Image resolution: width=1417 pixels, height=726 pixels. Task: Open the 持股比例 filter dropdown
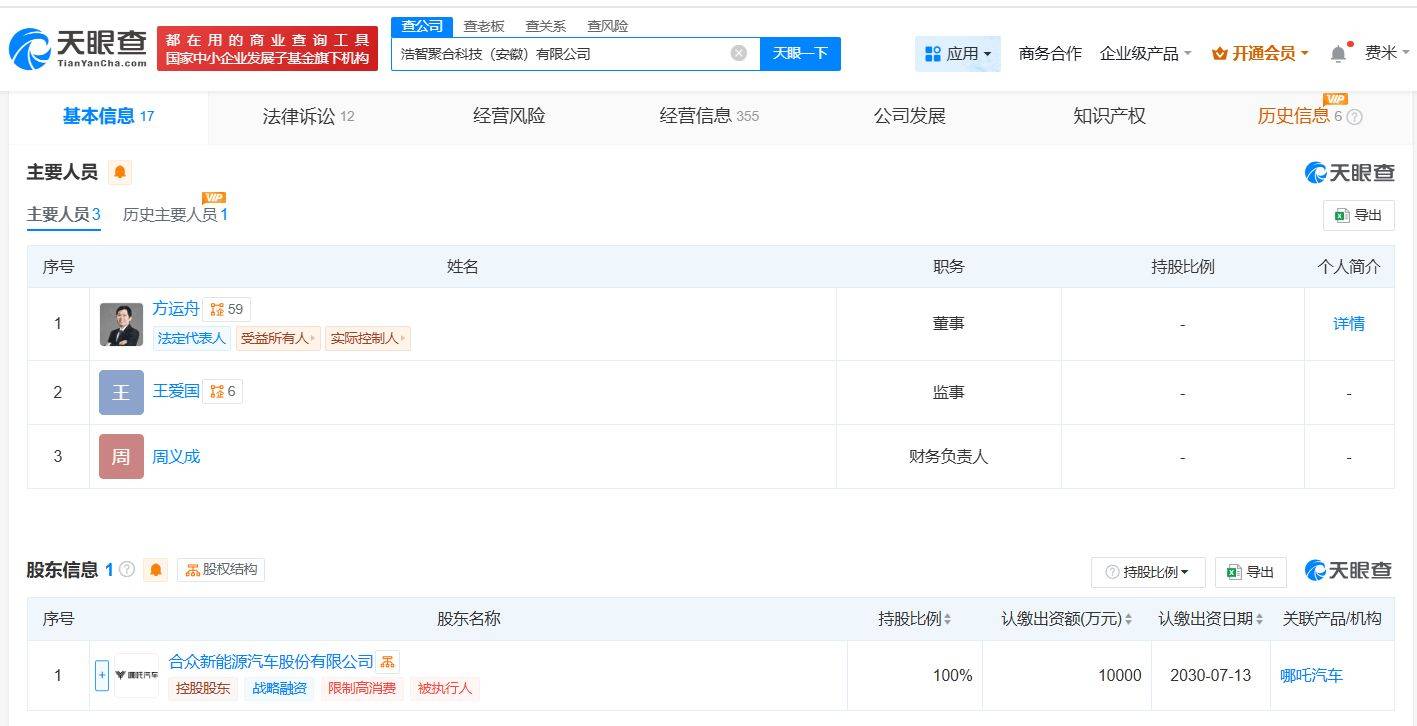(1148, 572)
